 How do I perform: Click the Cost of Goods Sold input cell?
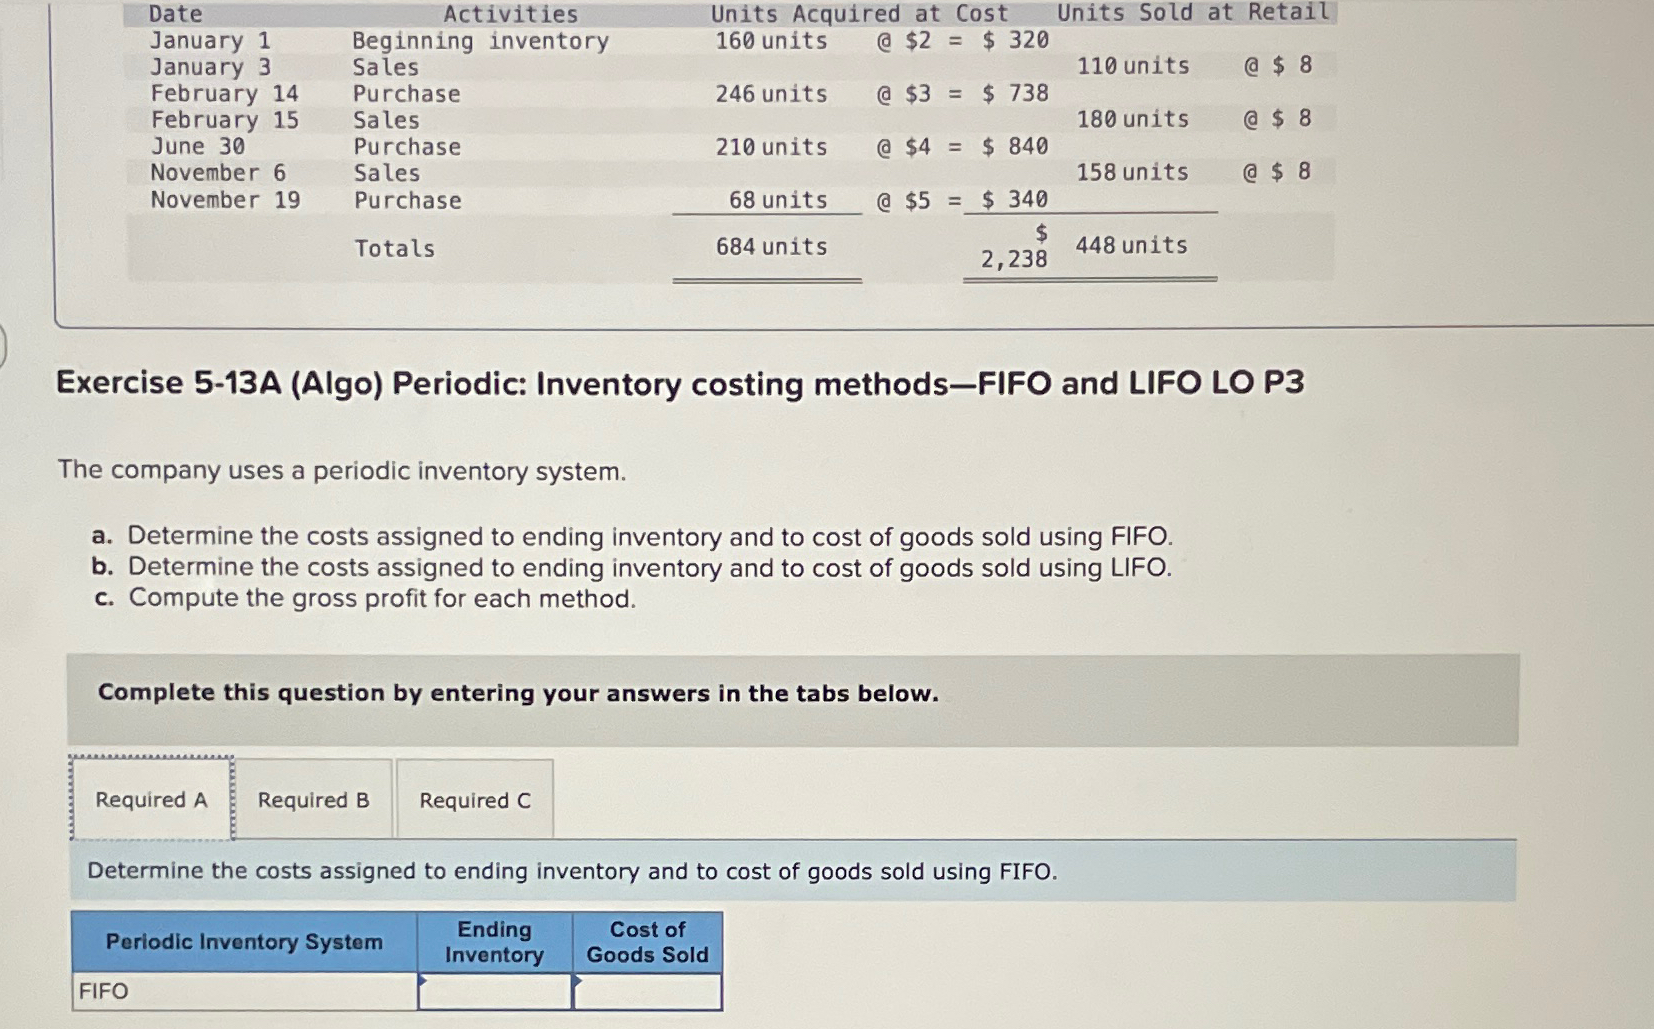[650, 992]
